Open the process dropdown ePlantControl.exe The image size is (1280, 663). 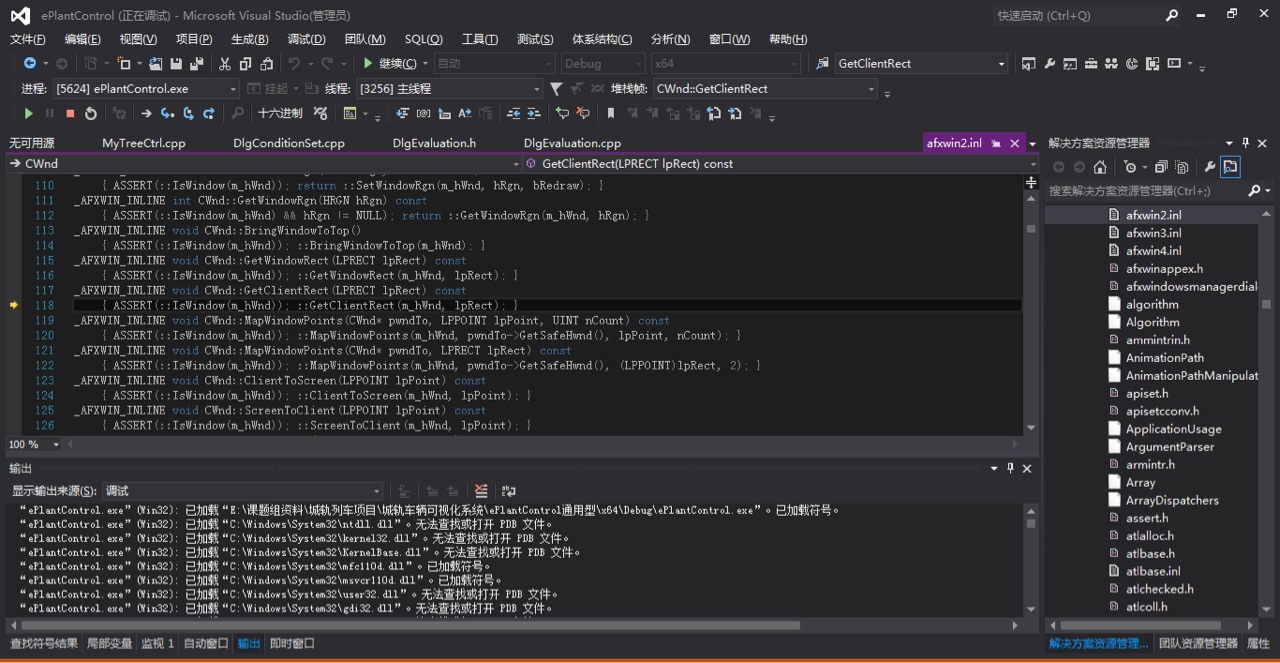click(x=146, y=89)
